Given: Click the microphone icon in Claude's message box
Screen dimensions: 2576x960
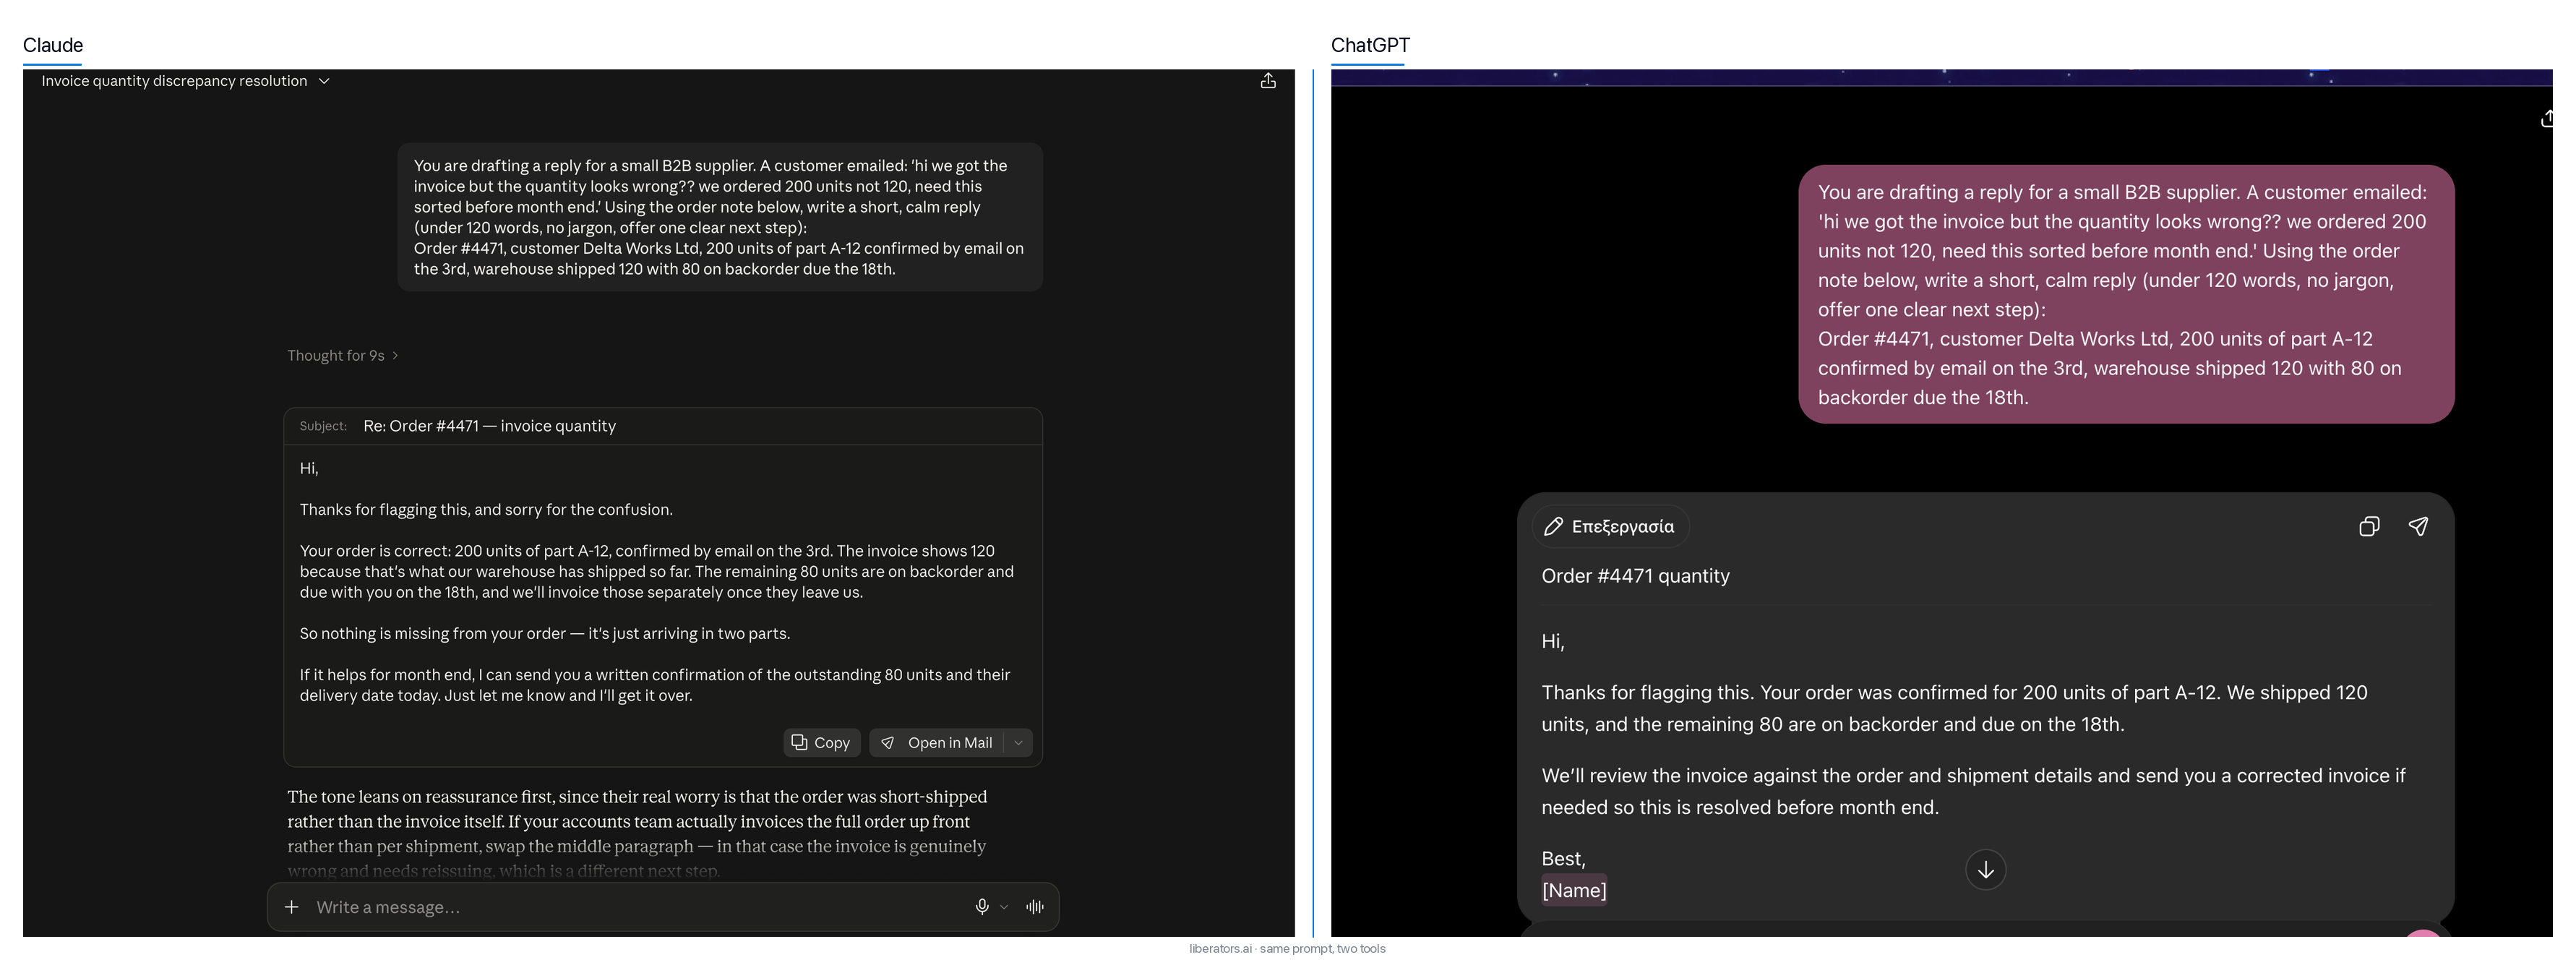Looking at the screenshot, I should coord(982,907).
